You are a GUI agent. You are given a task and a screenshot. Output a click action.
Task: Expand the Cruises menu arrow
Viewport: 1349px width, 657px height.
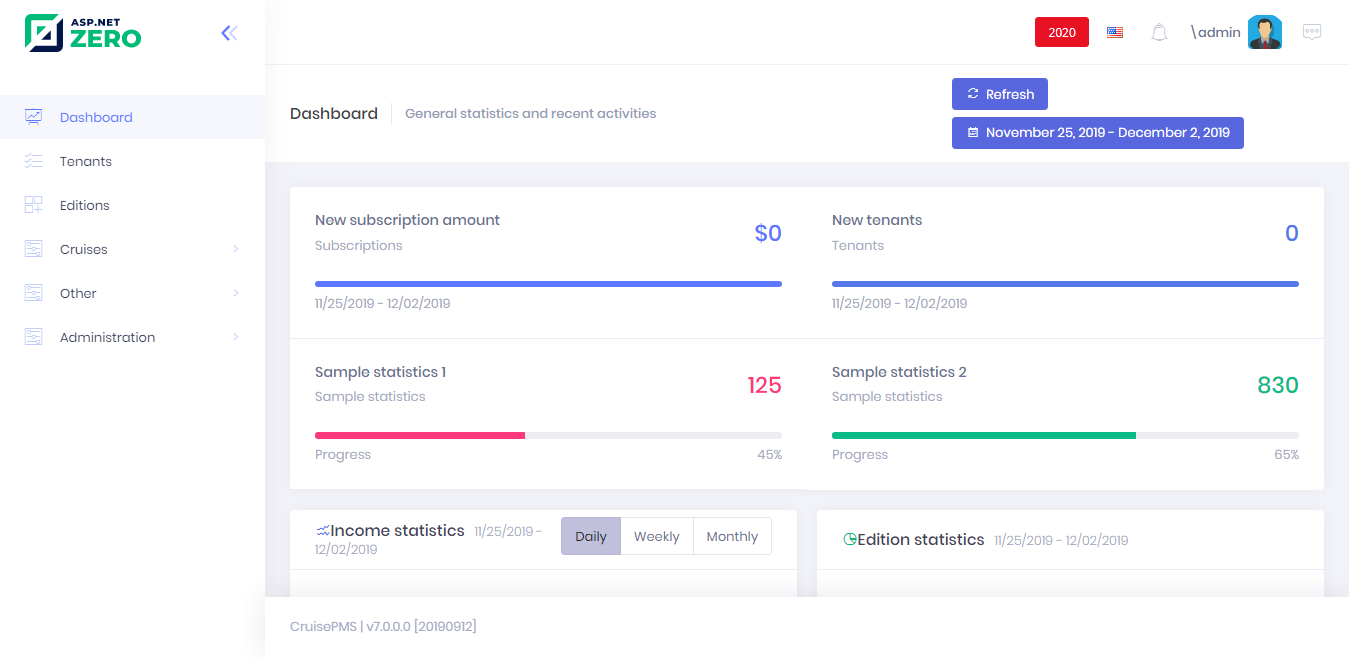236,249
